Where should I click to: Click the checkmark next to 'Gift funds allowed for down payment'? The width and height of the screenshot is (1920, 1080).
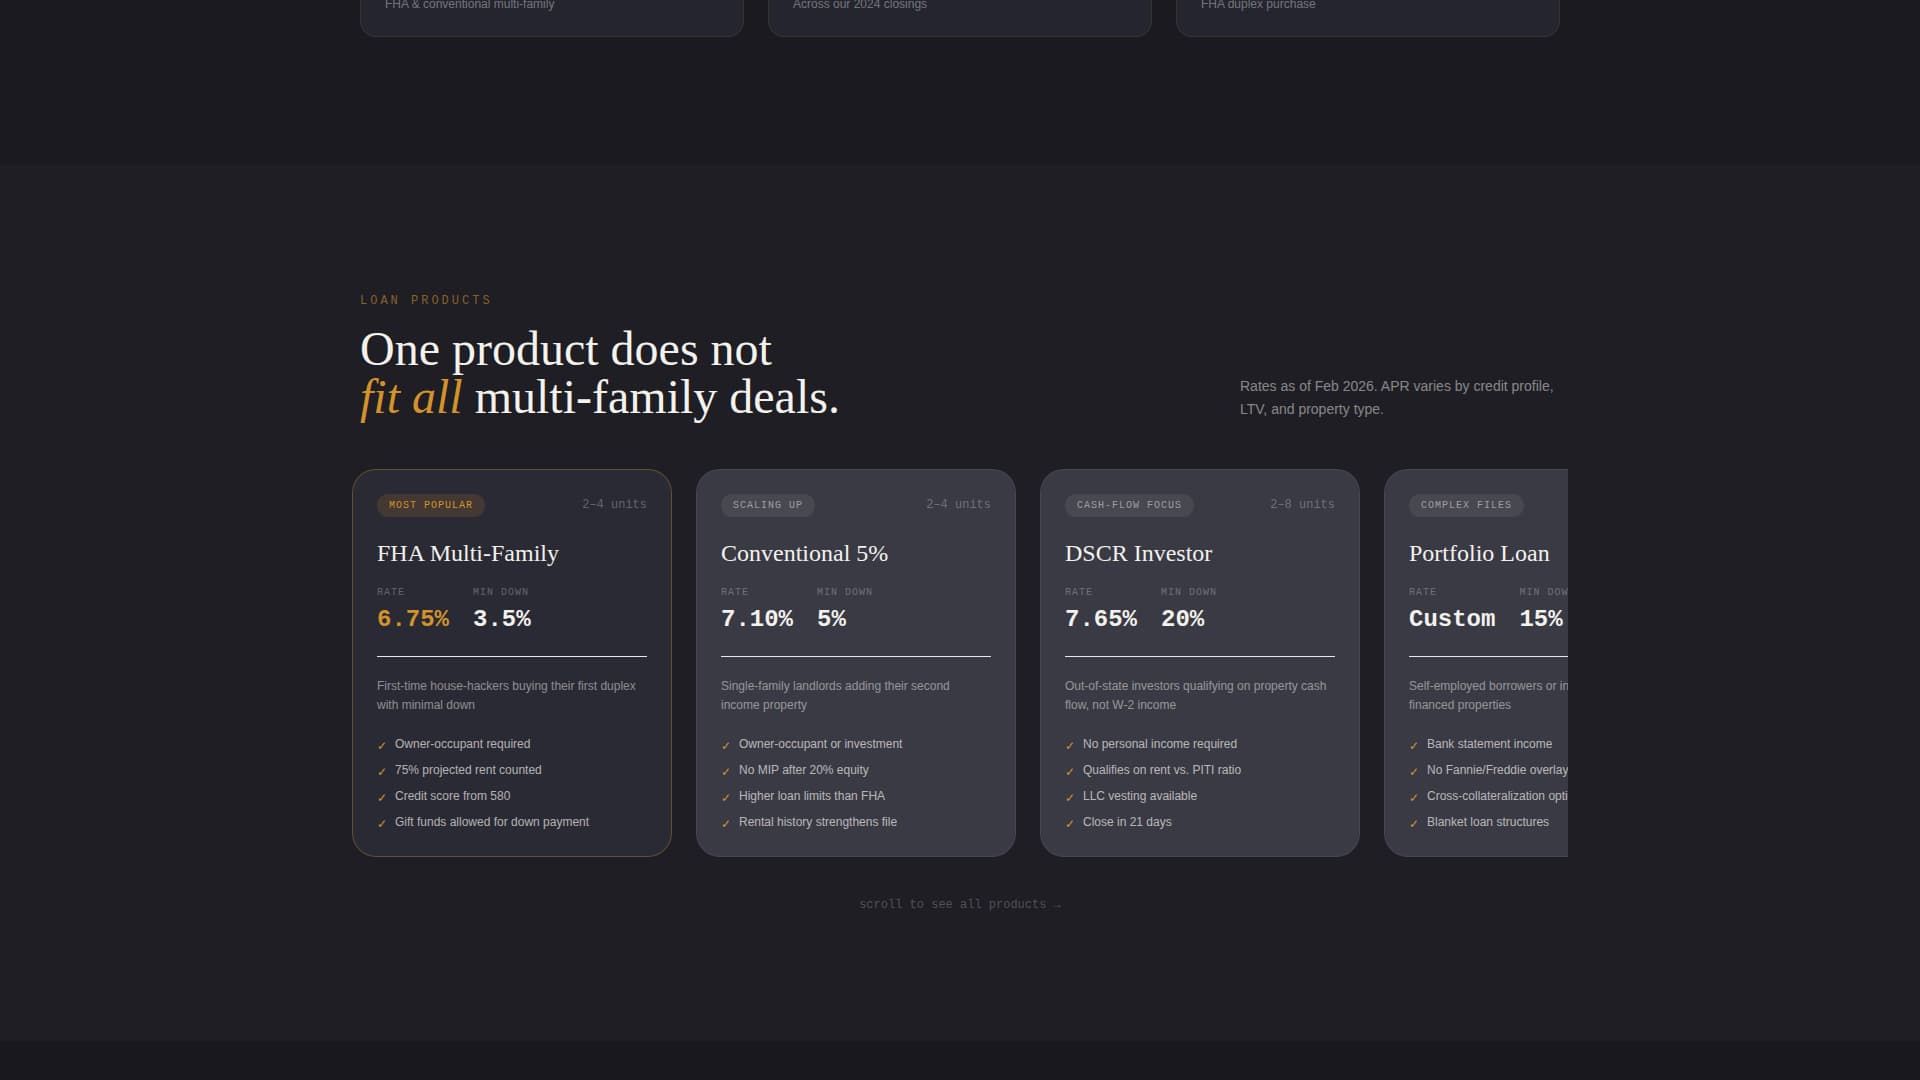pyautogui.click(x=383, y=822)
